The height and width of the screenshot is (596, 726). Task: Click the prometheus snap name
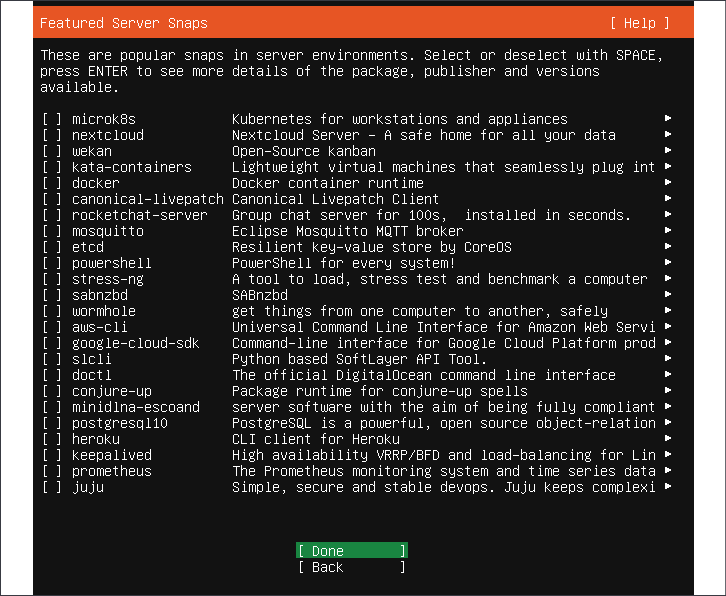pos(112,471)
